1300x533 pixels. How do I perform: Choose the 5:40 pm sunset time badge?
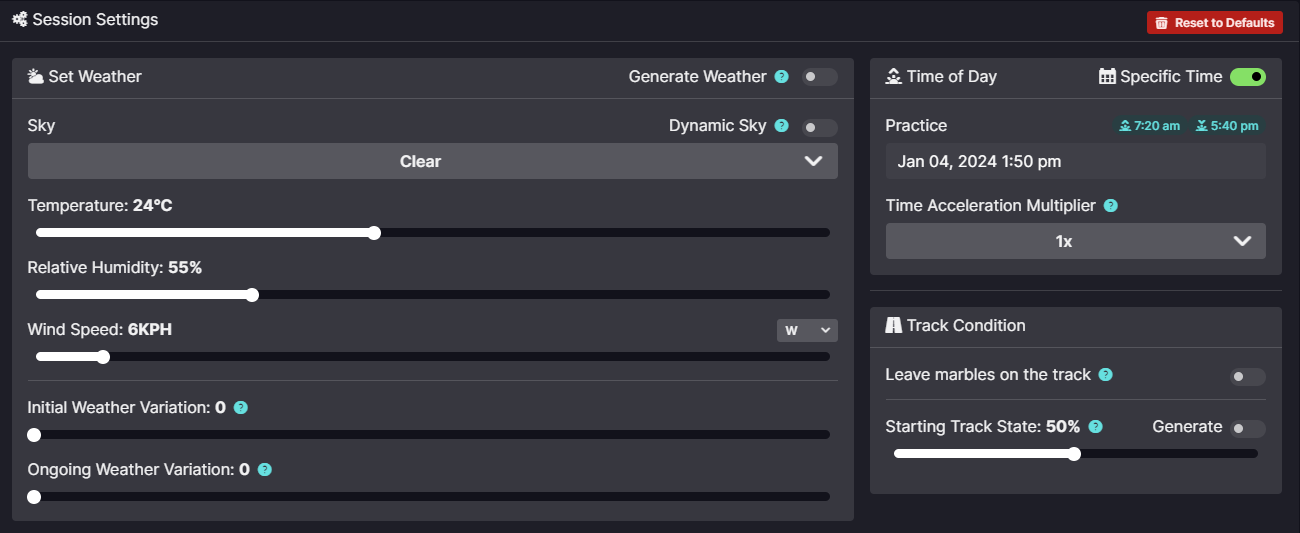point(1226,126)
